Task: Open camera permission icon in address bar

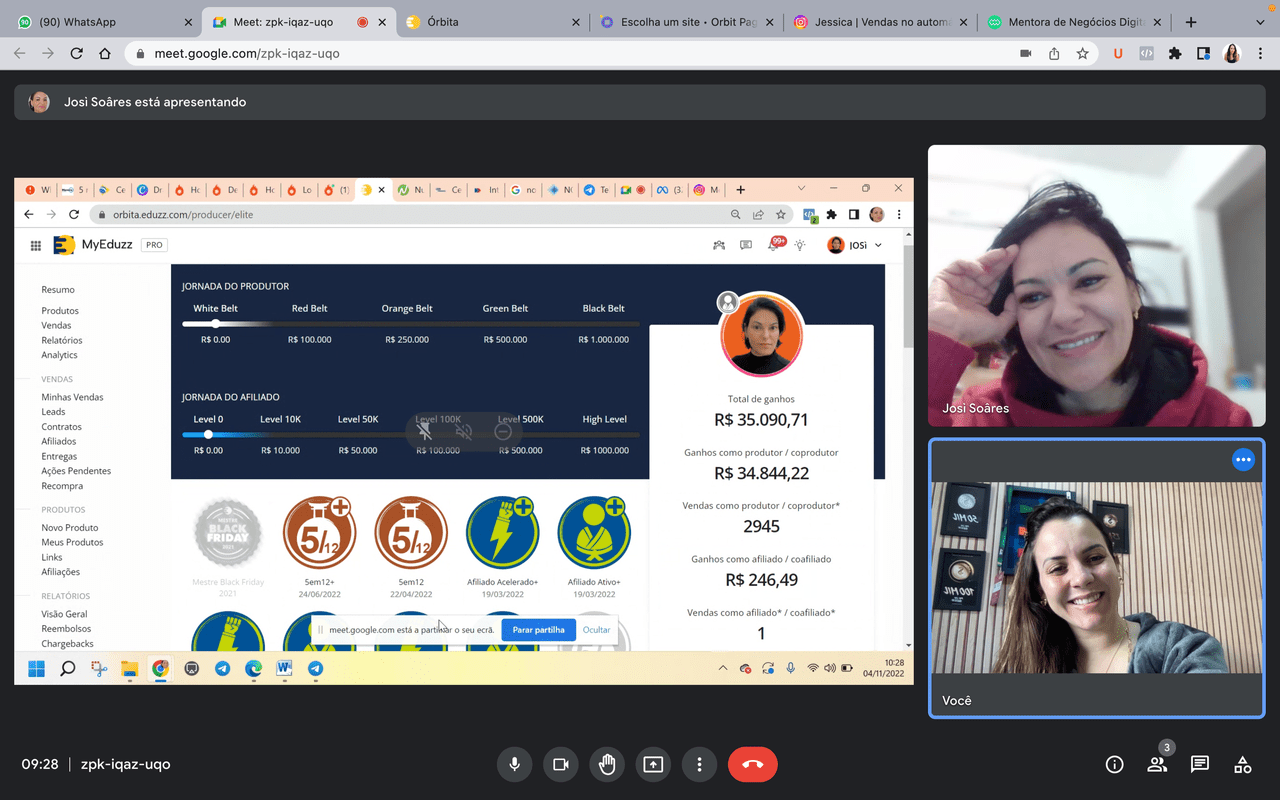Action: [1025, 54]
